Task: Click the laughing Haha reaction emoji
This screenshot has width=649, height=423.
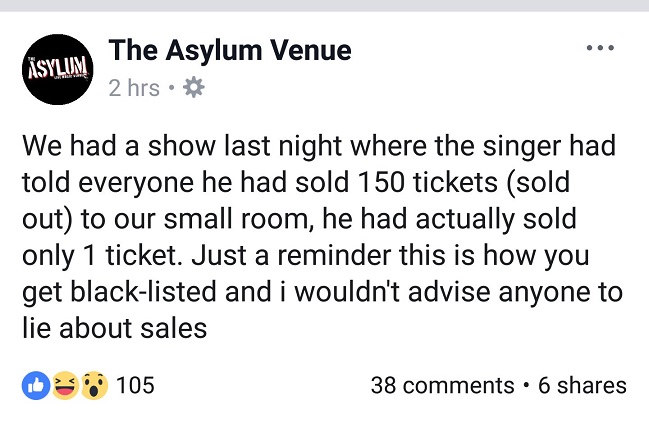Action: 64,384
